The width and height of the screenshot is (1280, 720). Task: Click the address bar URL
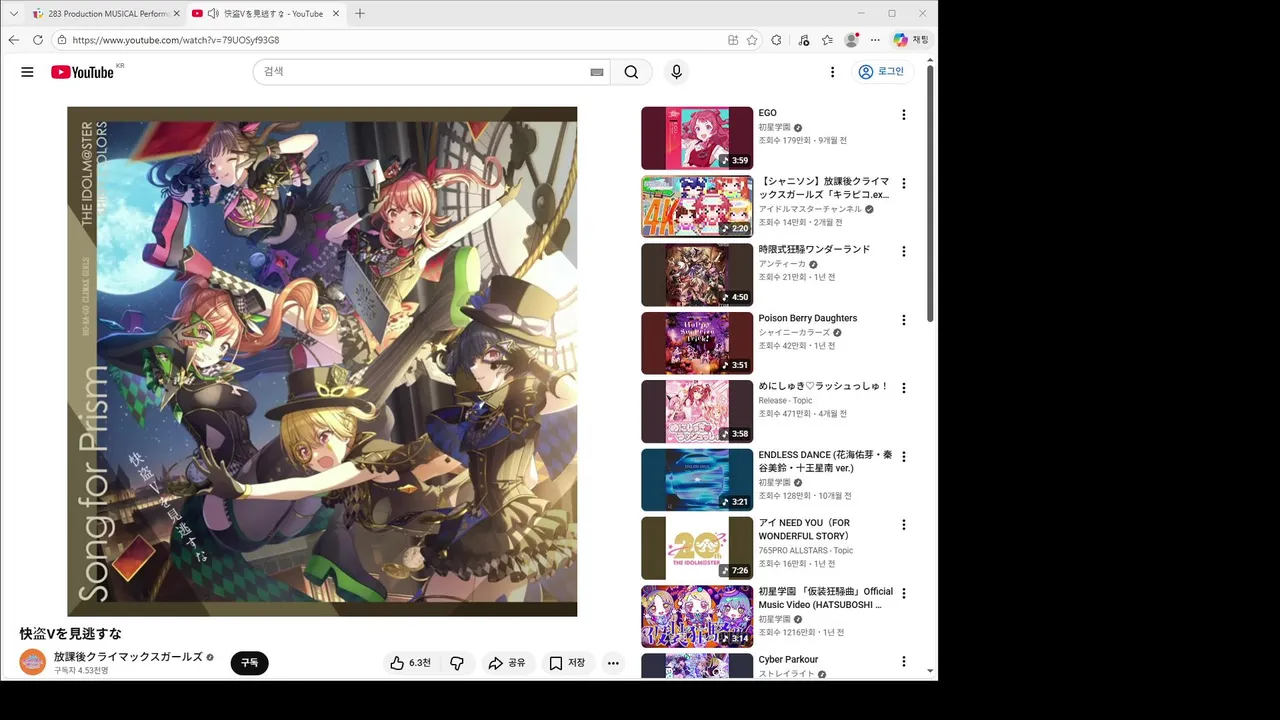coord(176,40)
